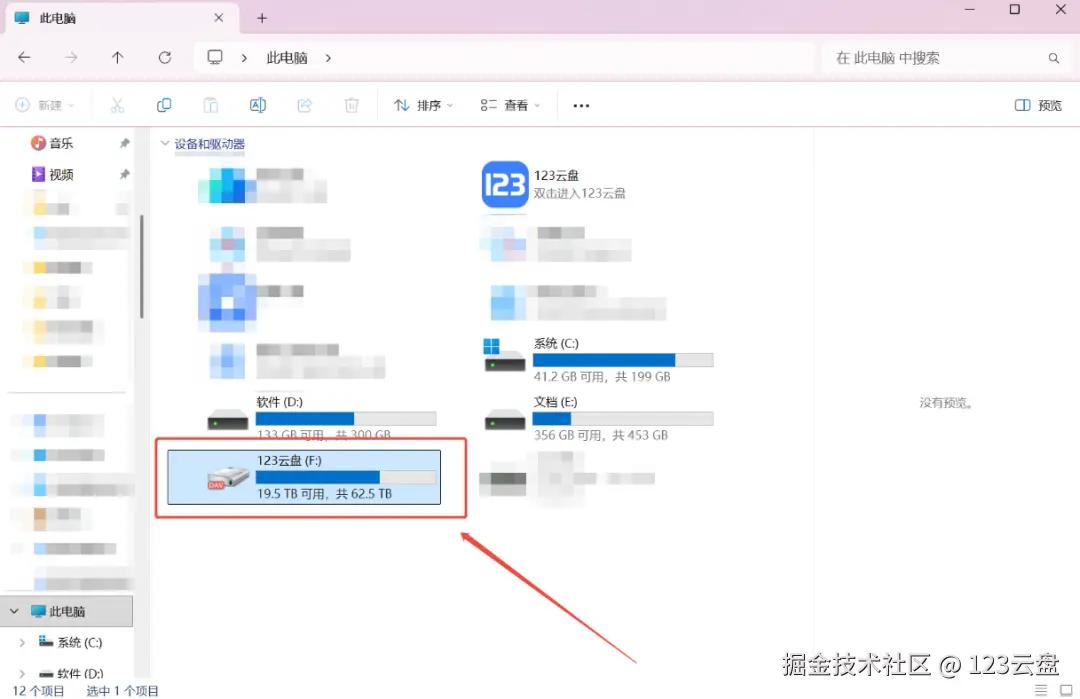Select 此电脑 in navigation pane
1080x699 pixels.
coord(67,611)
